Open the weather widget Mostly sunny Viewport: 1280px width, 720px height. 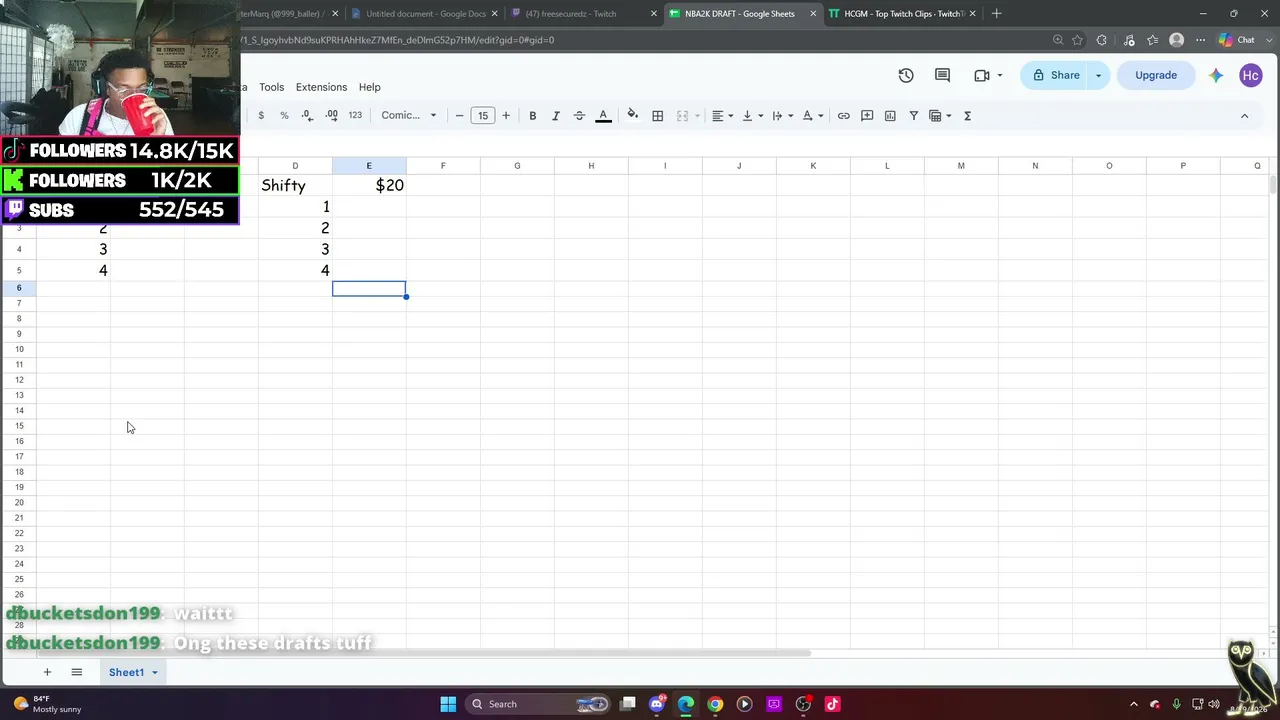(47, 704)
